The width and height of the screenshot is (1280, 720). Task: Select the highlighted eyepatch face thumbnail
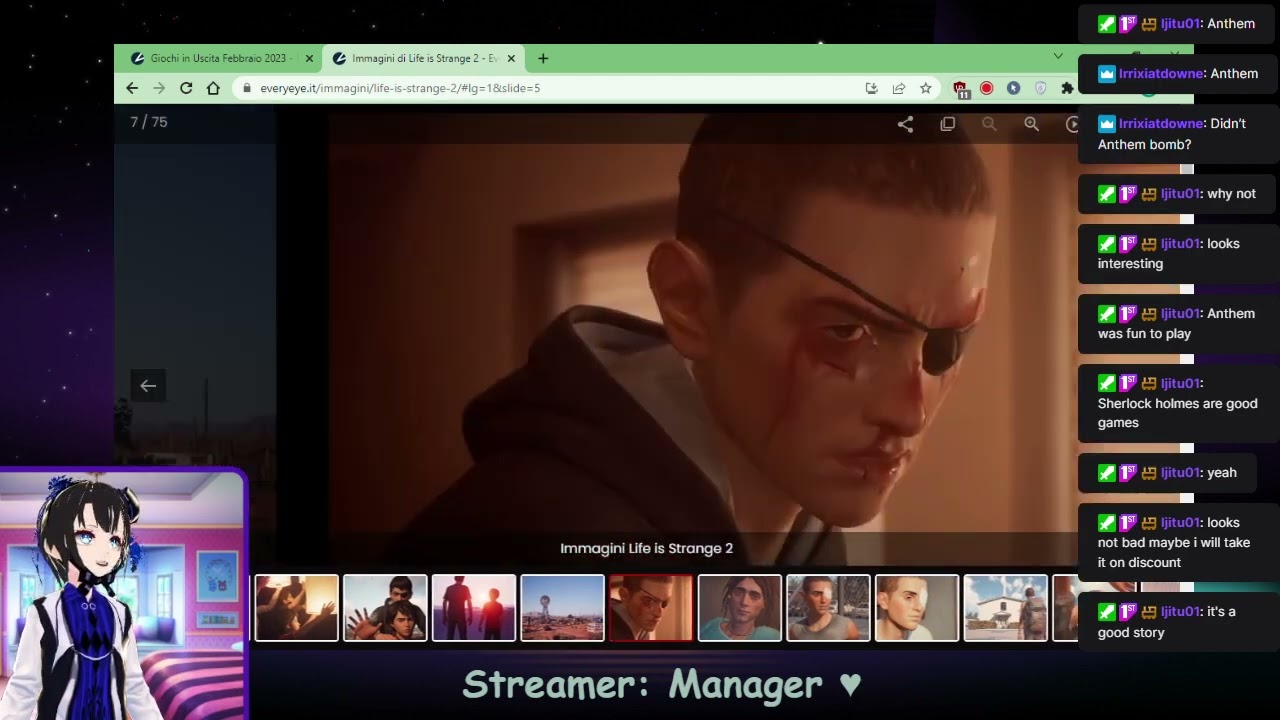click(x=651, y=607)
